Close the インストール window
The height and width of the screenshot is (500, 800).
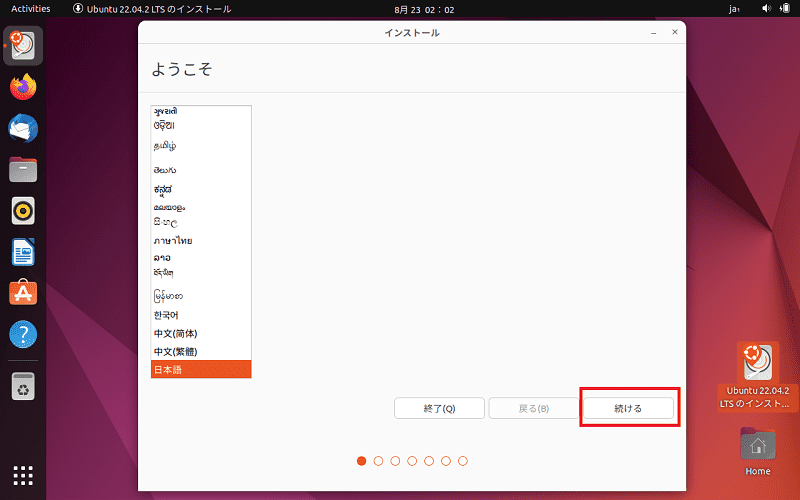674,32
